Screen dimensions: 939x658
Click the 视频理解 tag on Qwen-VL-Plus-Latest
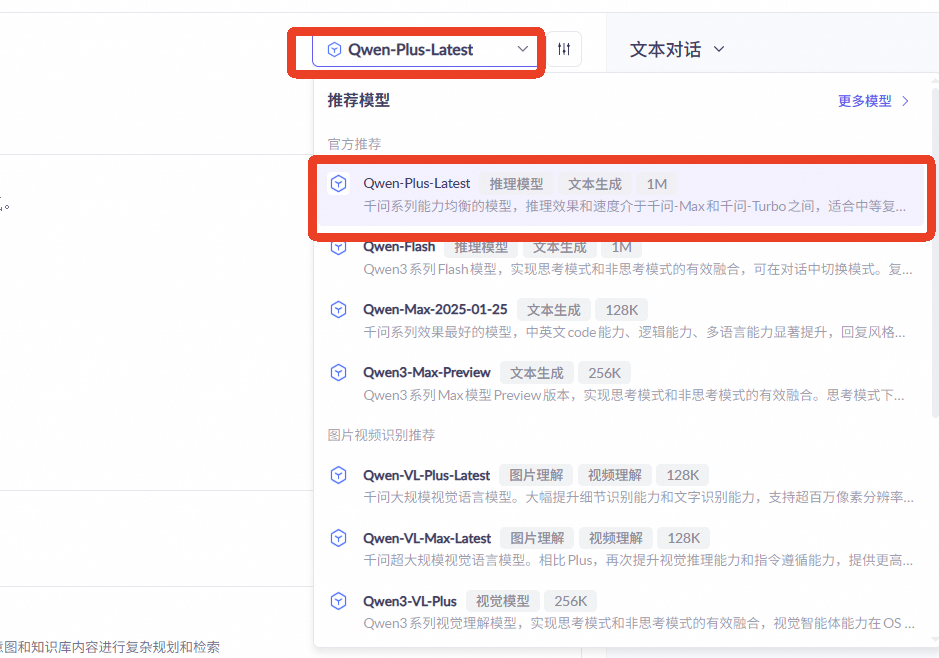pyautogui.click(x=614, y=475)
